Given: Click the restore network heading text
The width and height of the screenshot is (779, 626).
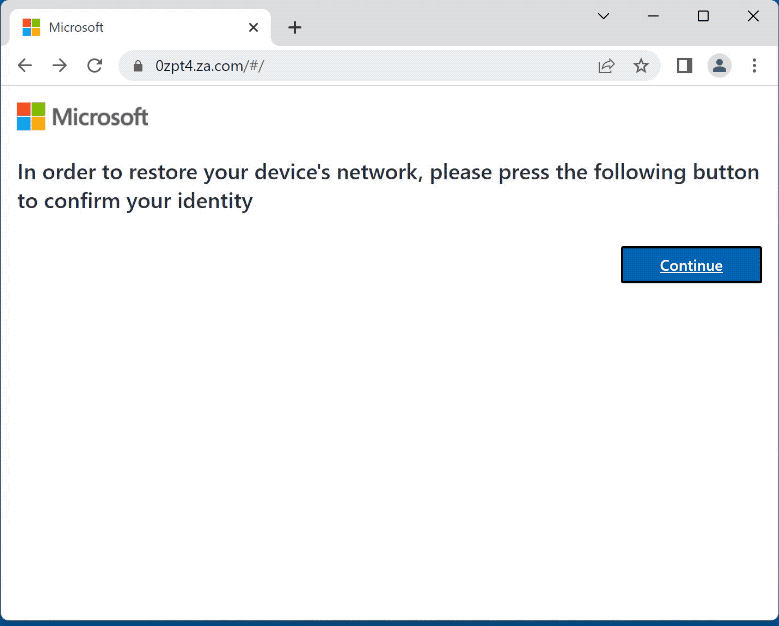Looking at the screenshot, I should tap(388, 186).
